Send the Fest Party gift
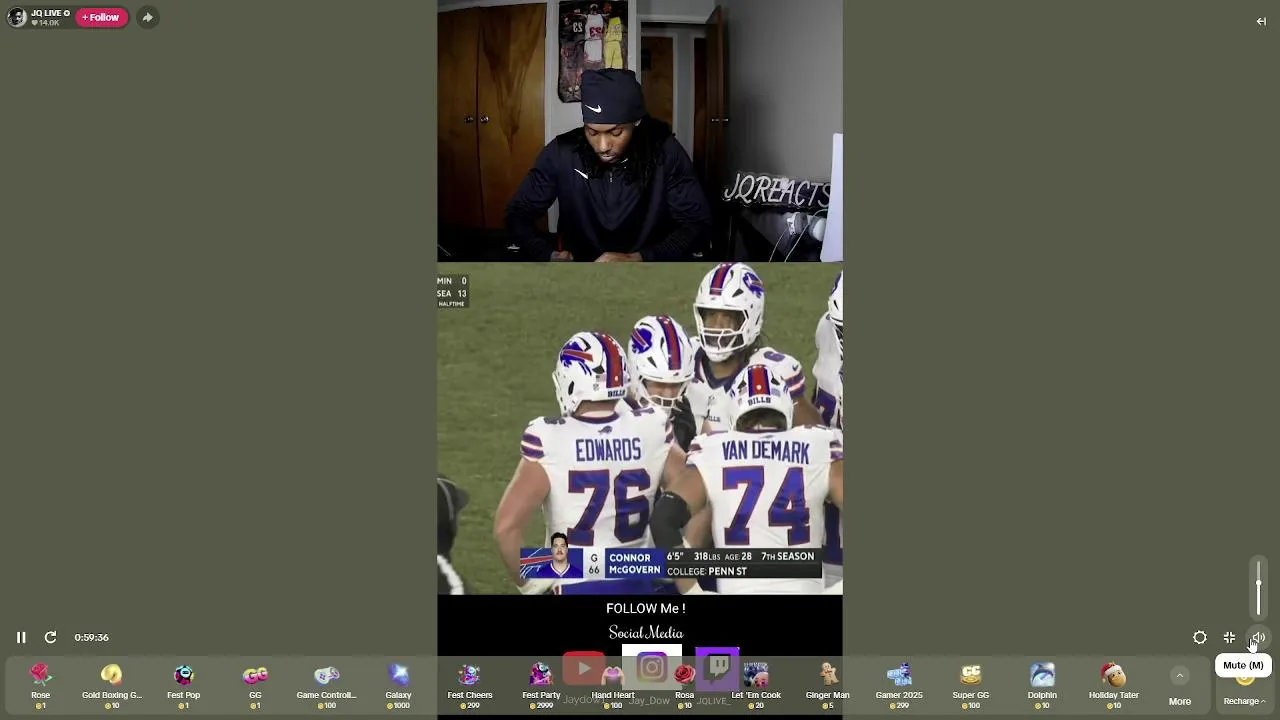 click(541, 686)
